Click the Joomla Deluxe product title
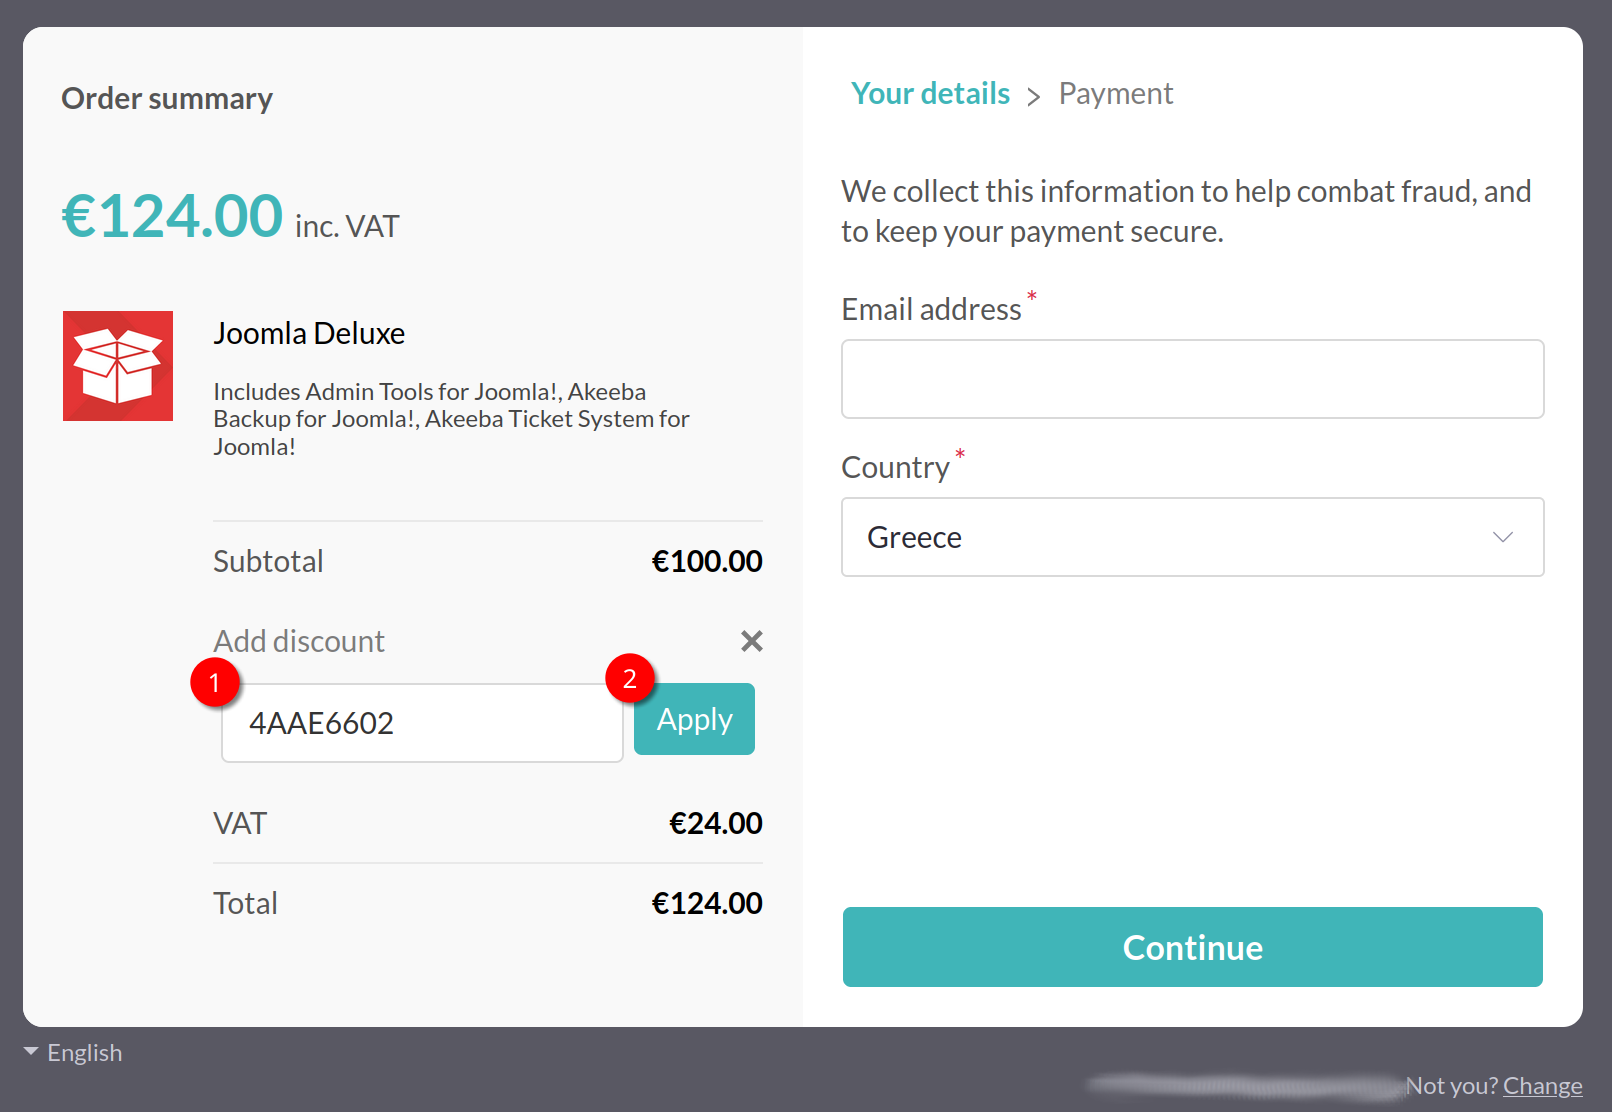Screen dimensions: 1612x1112 tap(309, 333)
